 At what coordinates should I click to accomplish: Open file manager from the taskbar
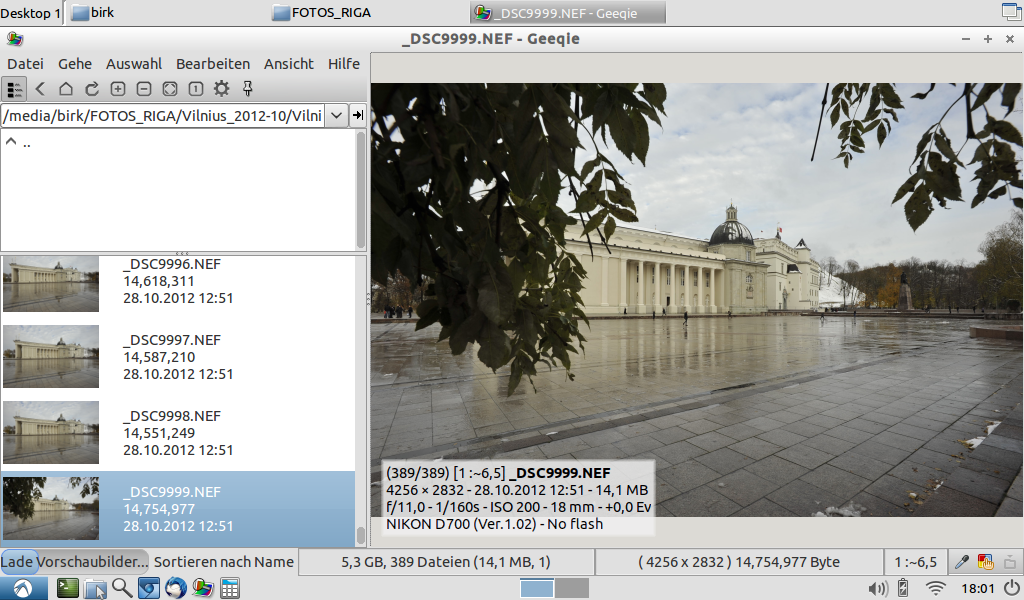pos(95,588)
